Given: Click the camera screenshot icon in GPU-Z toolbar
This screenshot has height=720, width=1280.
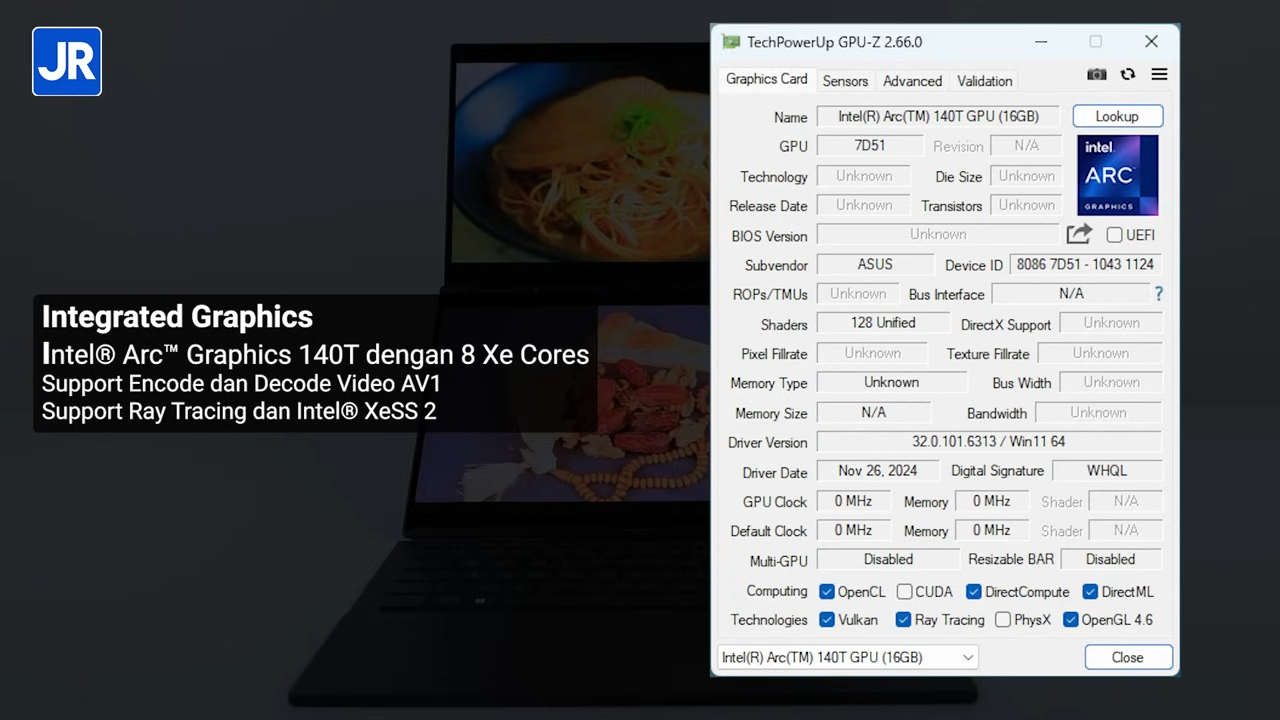Looking at the screenshot, I should (1096, 74).
